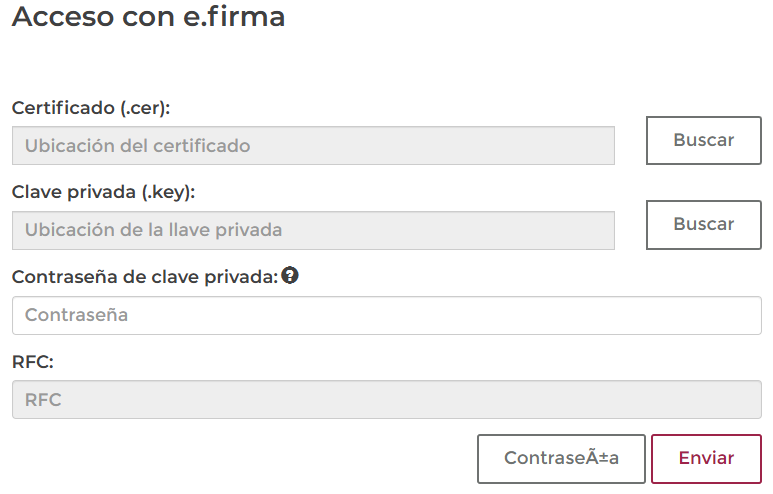Click the Acceso con e.firma heading
The image size is (773, 494).
pyautogui.click(x=148, y=17)
